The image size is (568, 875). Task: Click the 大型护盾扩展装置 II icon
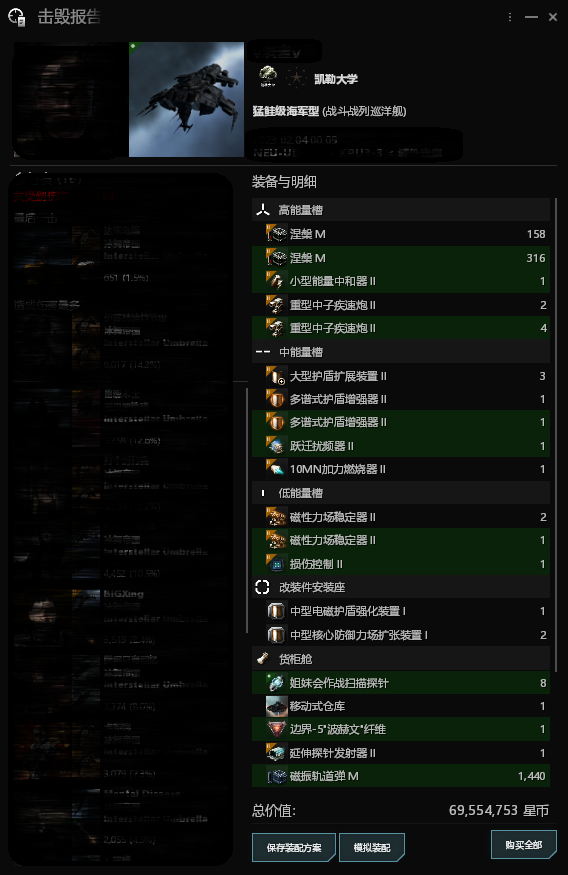(276, 376)
